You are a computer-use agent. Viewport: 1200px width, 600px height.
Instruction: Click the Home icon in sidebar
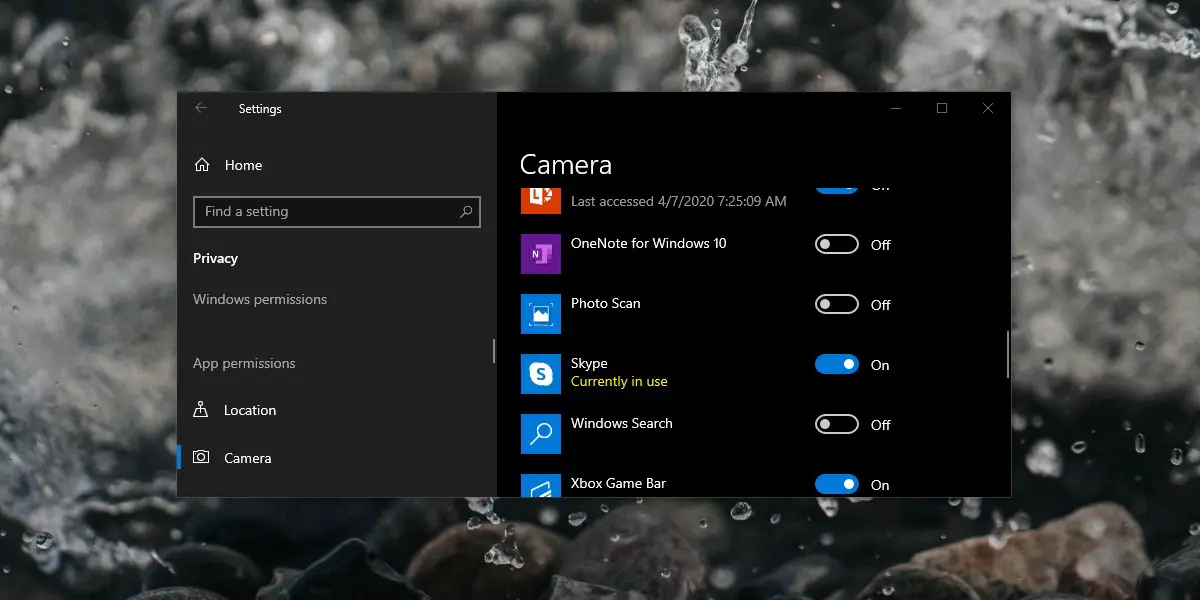pos(202,165)
